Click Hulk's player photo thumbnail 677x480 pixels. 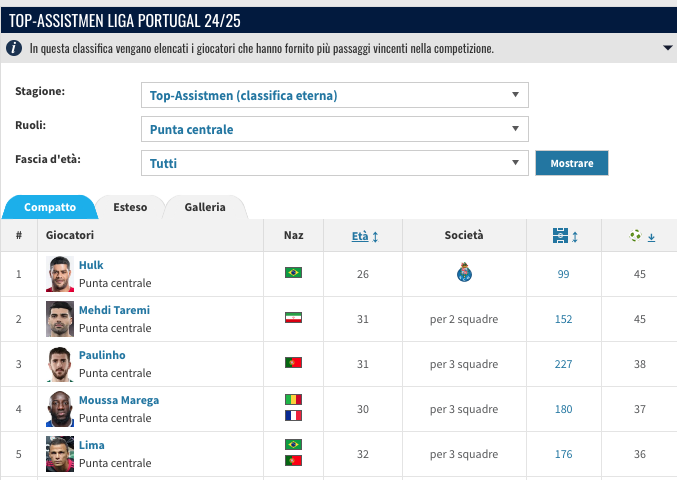[60, 274]
